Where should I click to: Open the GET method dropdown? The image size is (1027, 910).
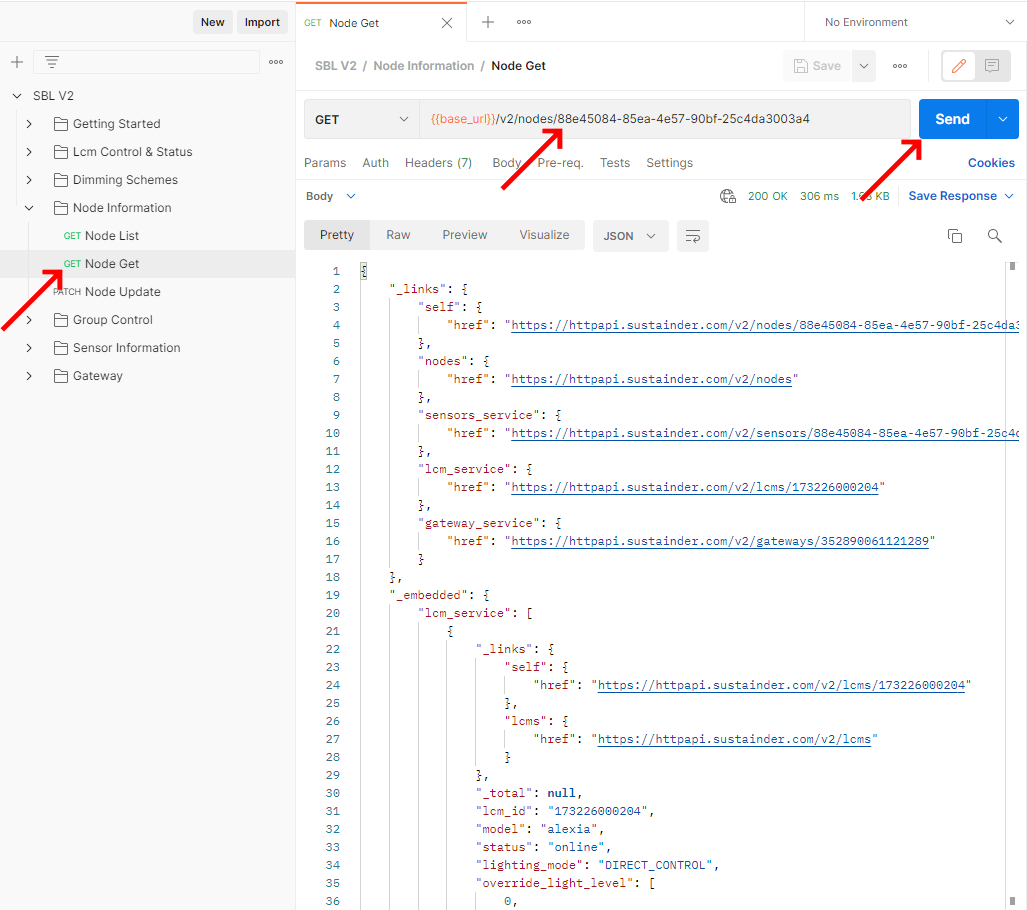pyautogui.click(x=361, y=118)
